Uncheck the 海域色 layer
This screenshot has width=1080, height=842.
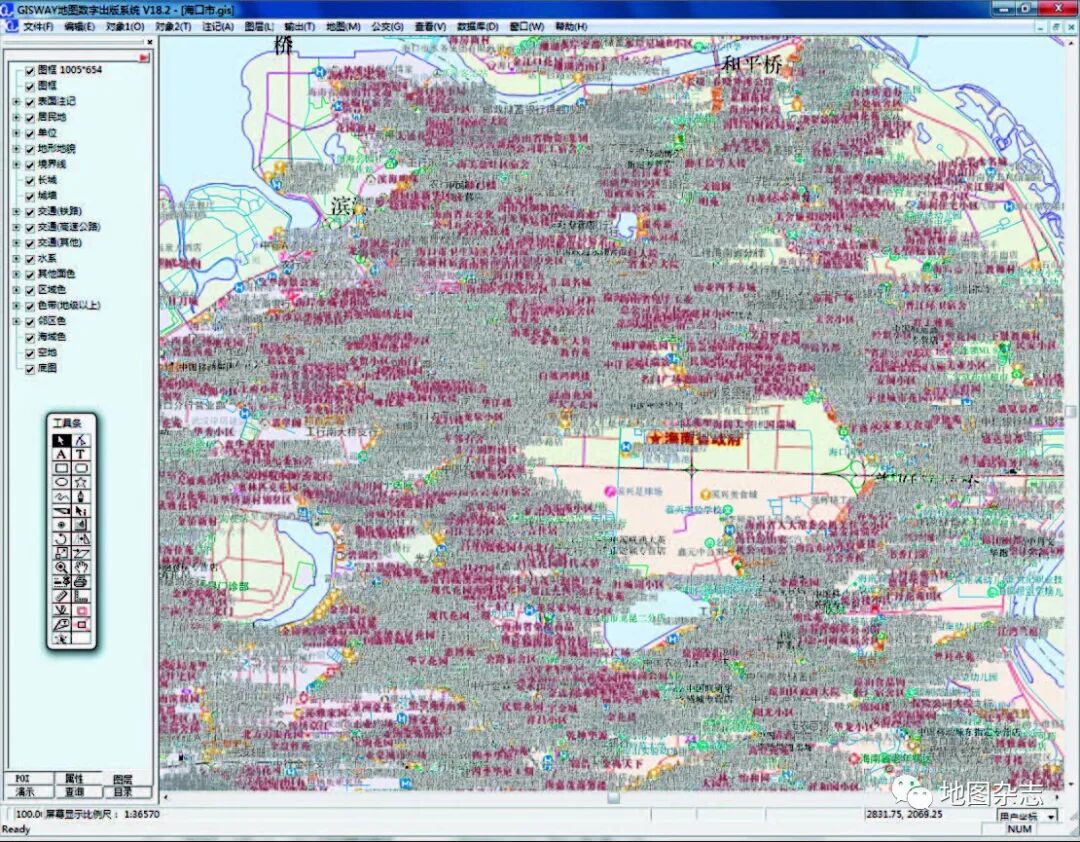tap(30, 338)
